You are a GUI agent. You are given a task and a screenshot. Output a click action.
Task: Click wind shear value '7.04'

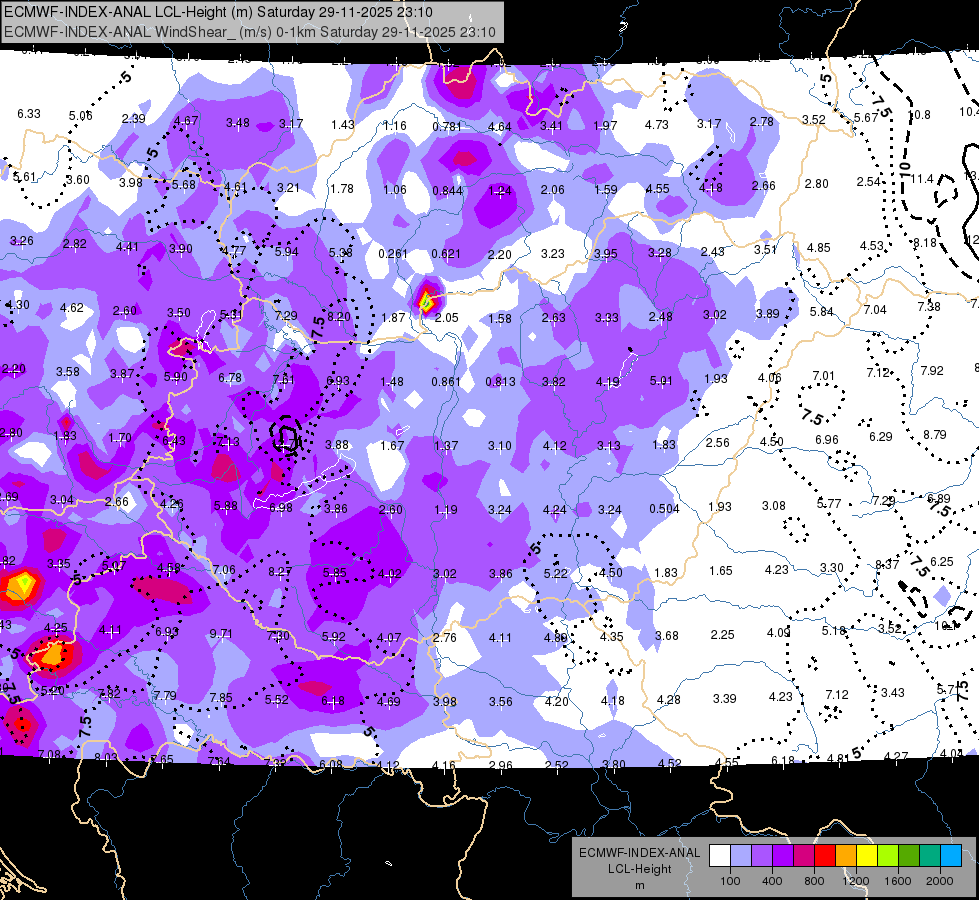875,309
